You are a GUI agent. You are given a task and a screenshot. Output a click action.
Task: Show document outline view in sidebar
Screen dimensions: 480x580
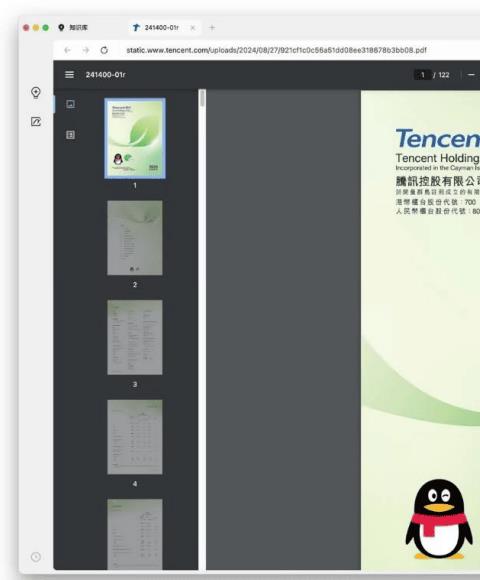(70, 135)
